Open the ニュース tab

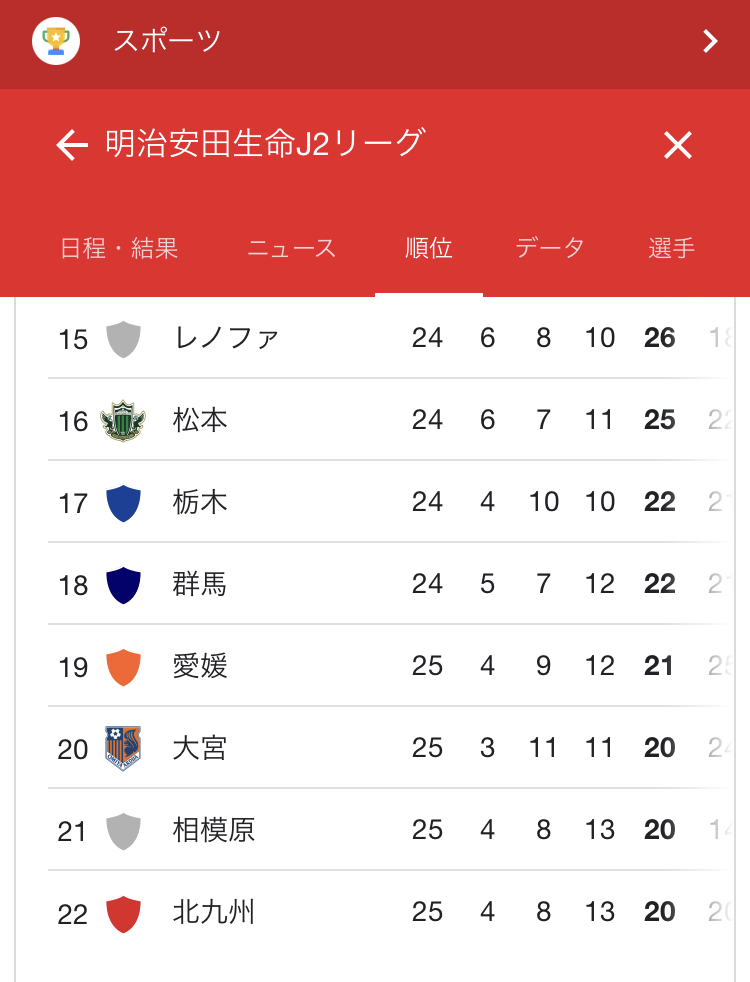(292, 249)
